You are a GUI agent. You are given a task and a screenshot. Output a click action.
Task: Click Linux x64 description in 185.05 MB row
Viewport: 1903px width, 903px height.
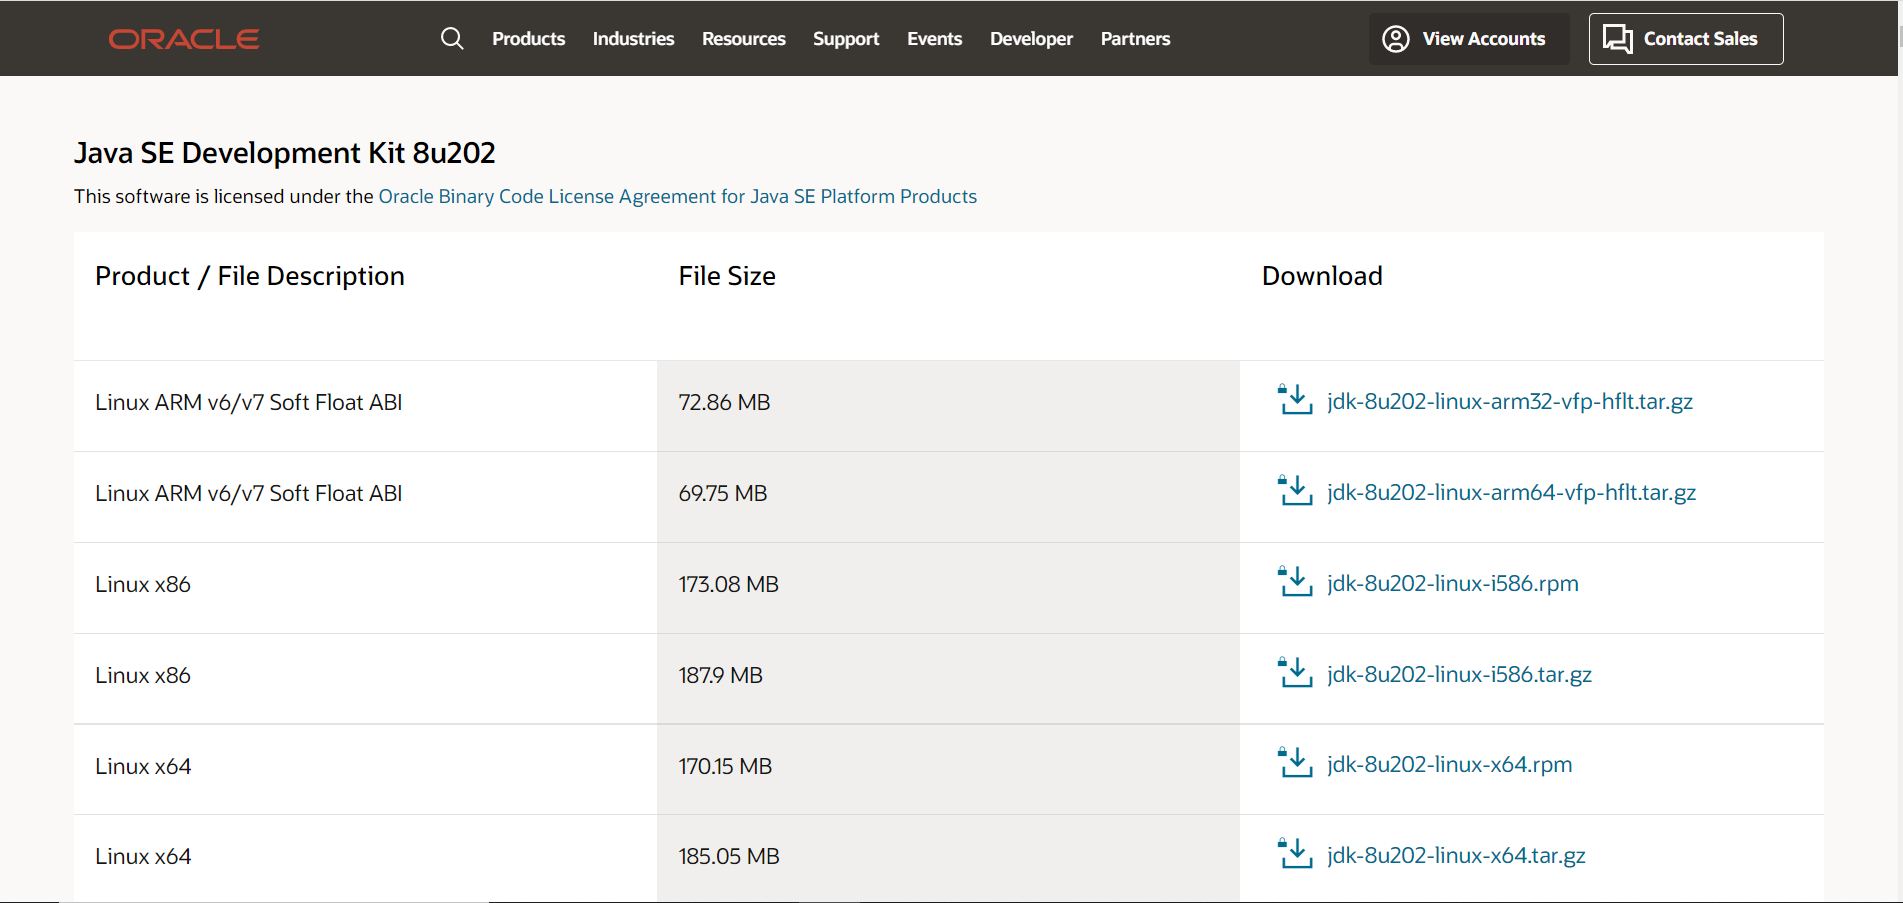pos(143,856)
